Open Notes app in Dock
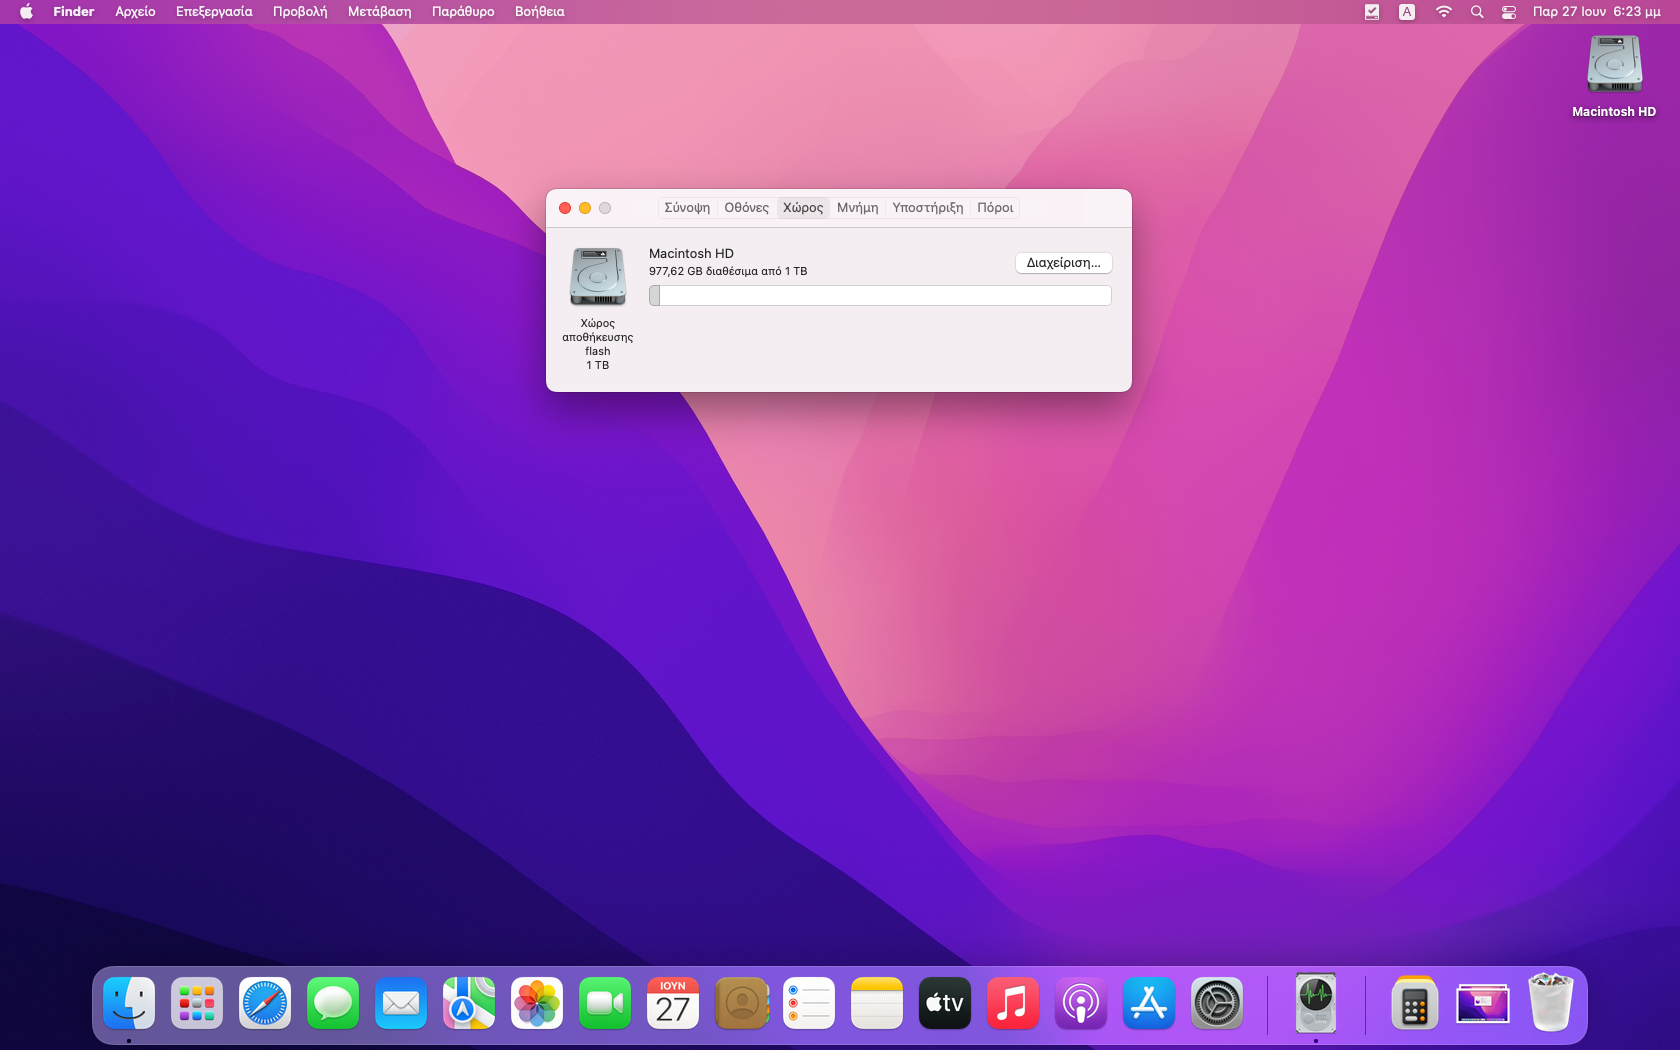 [877, 1003]
